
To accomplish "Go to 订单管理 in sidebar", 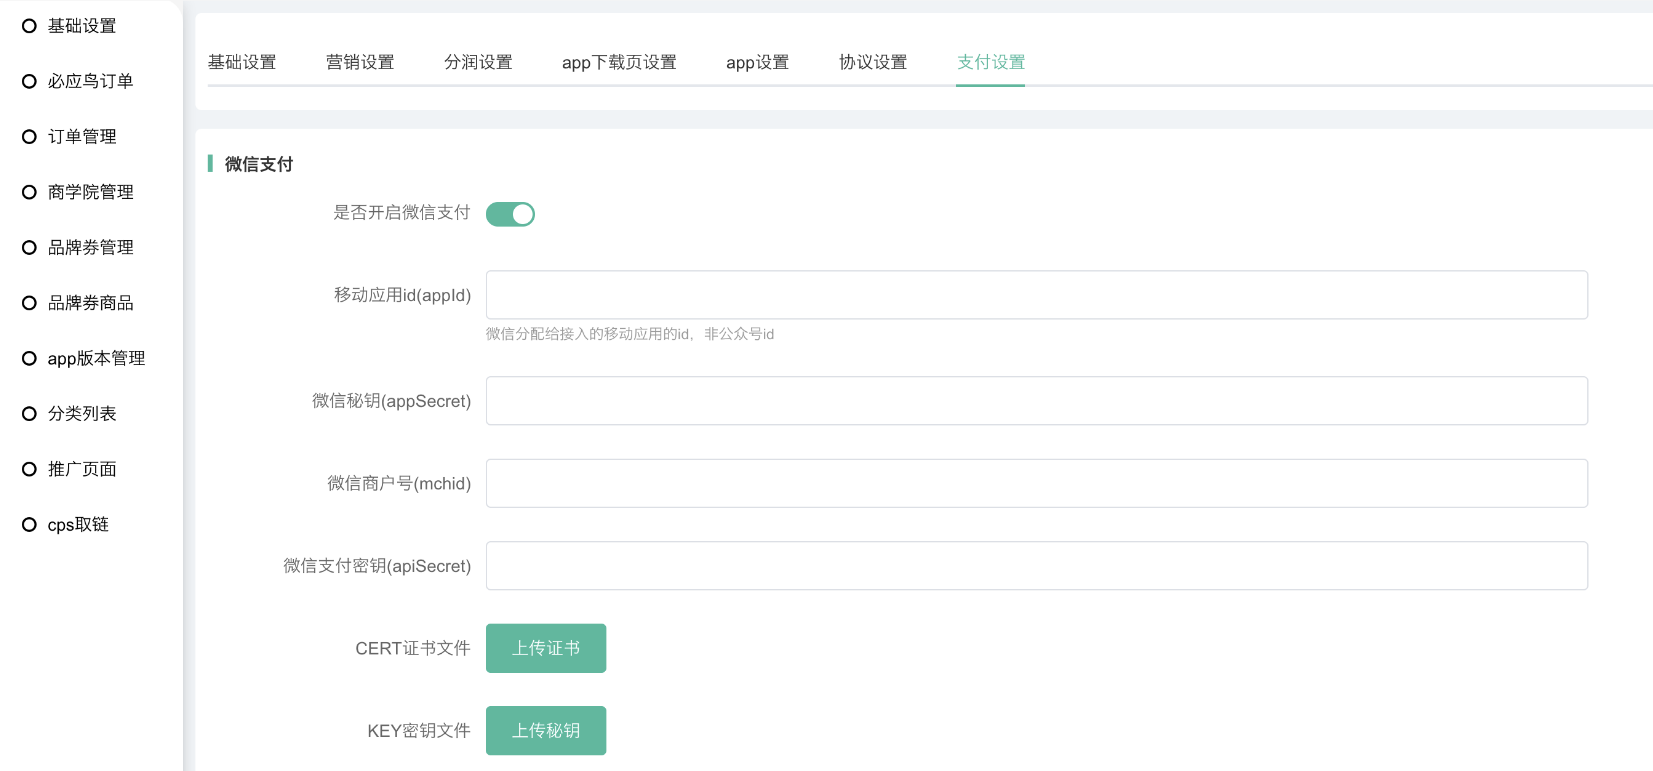I will coord(82,137).
